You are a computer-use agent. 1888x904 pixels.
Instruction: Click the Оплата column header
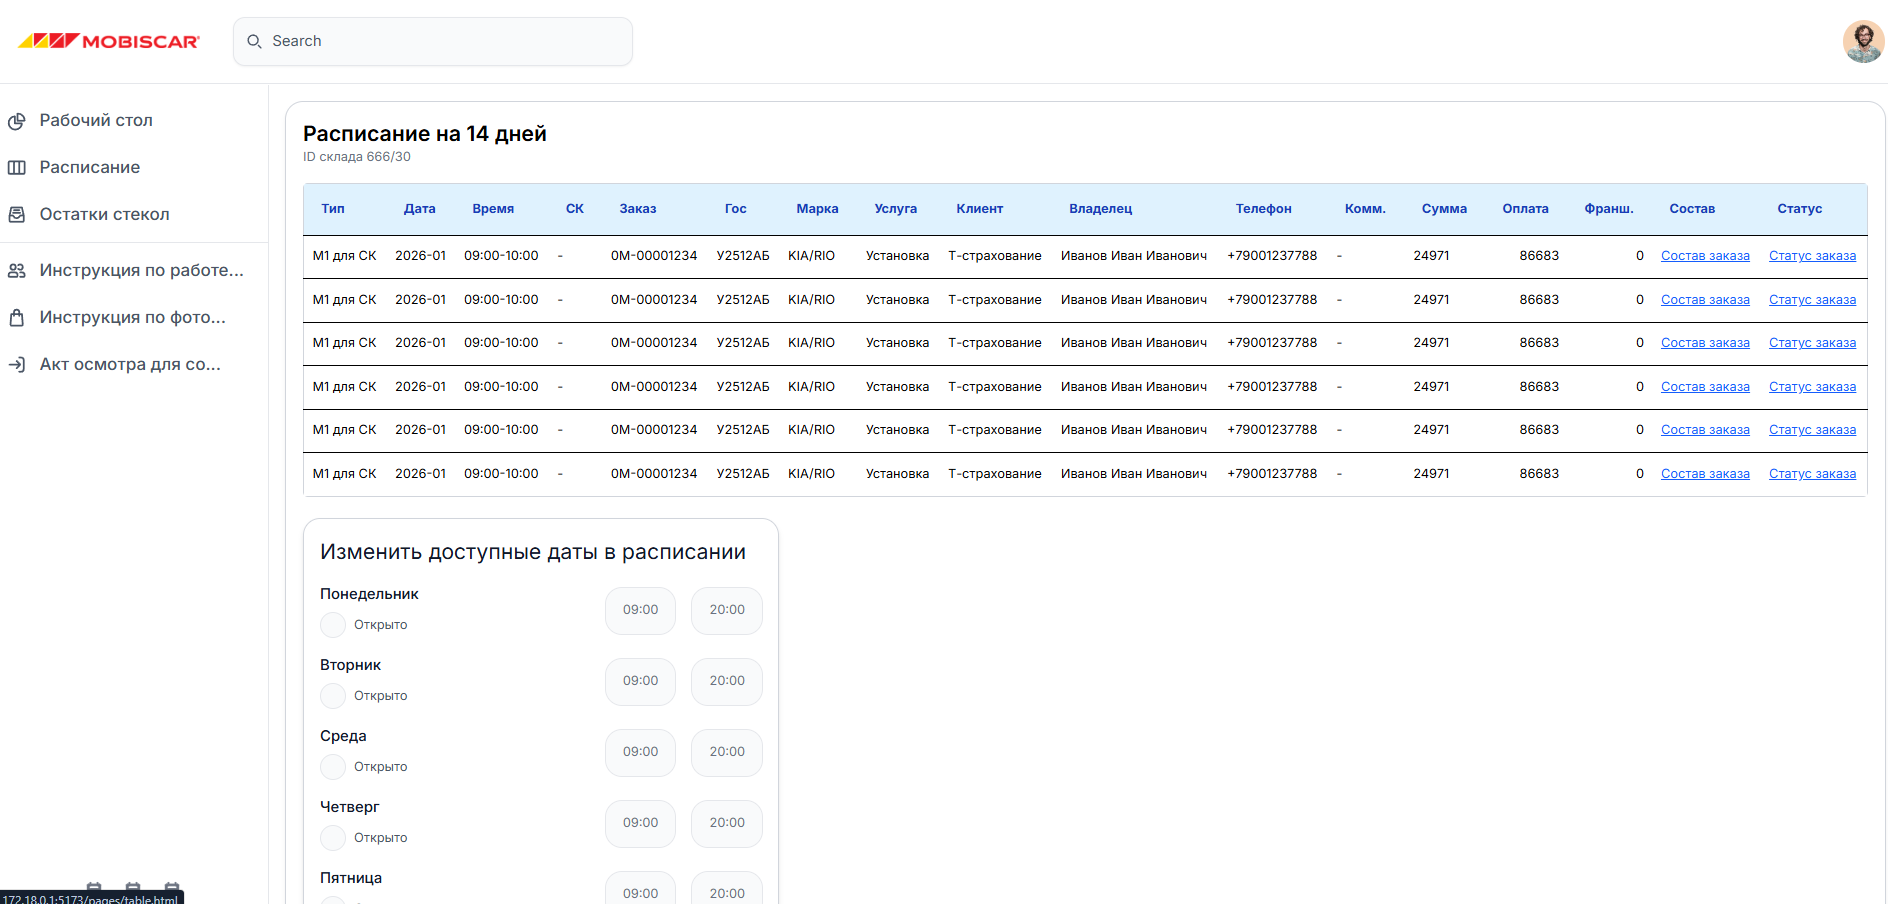pos(1525,209)
